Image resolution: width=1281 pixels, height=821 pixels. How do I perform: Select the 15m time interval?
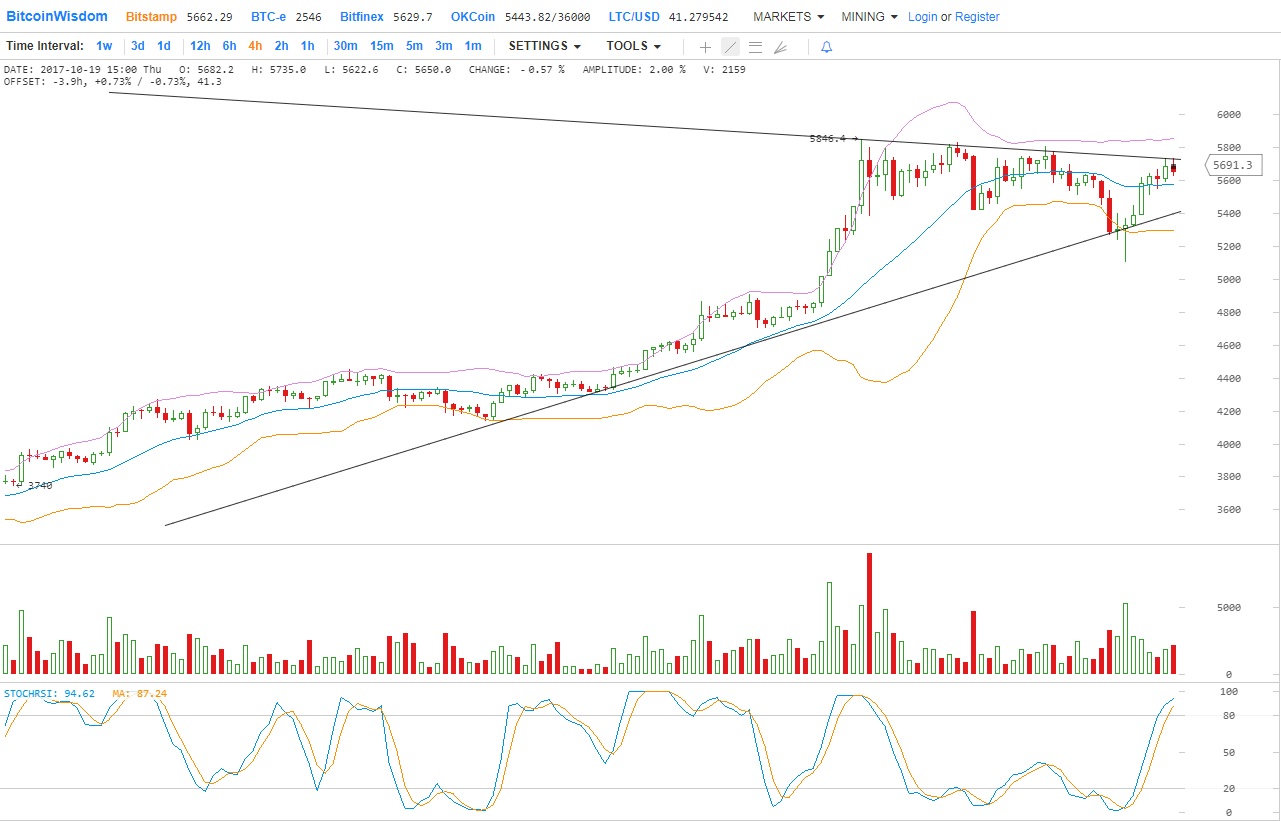[381, 46]
